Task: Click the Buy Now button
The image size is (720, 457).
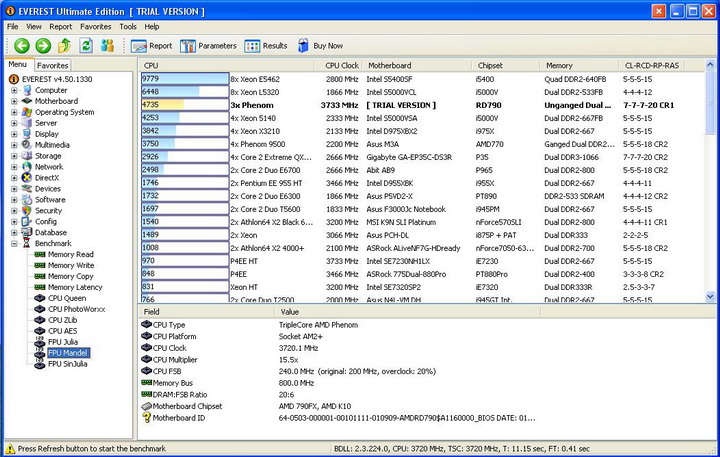Action: click(321, 46)
